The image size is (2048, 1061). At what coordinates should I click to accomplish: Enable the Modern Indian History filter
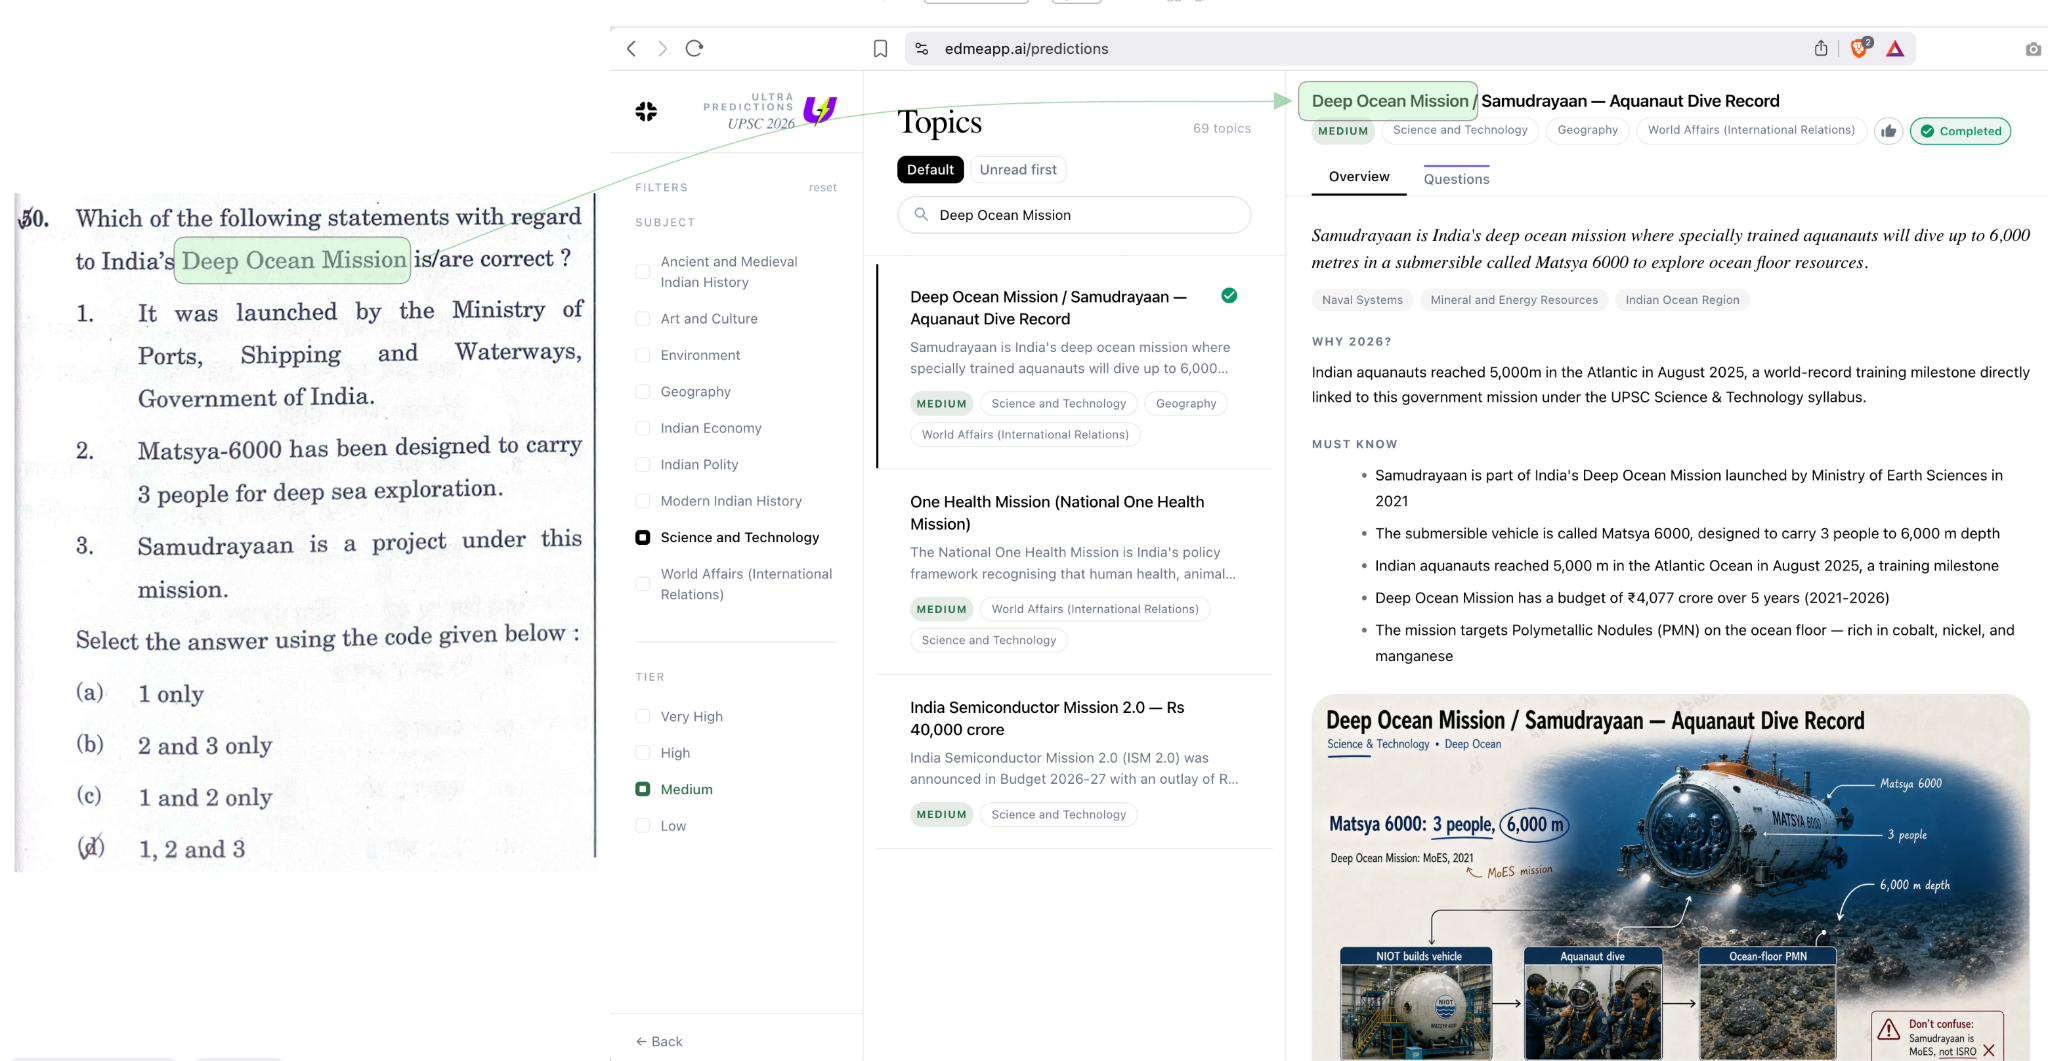click(x=643, y=501)
